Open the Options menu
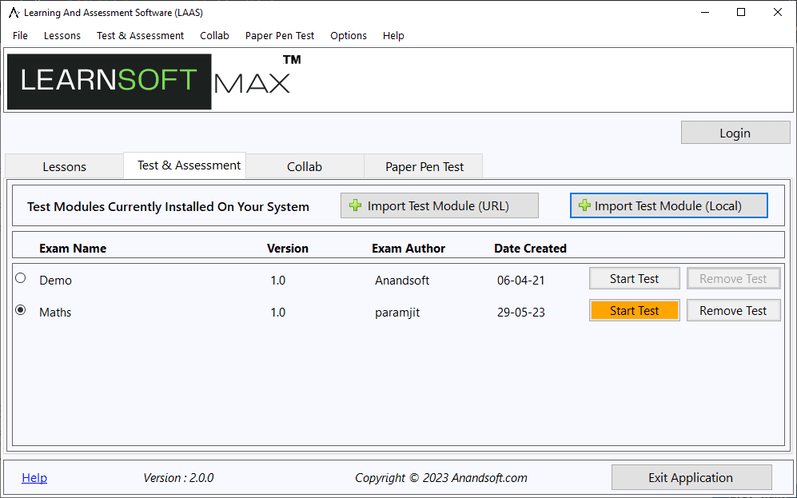Image resolution: width=797 pixels, height=498 pixels. [348, 35]
